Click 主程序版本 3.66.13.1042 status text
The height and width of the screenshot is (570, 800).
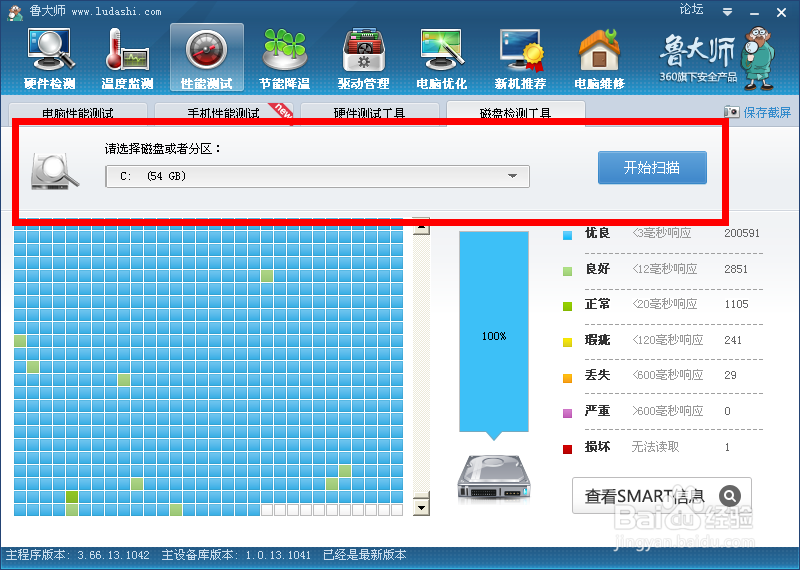click(78, 555)
